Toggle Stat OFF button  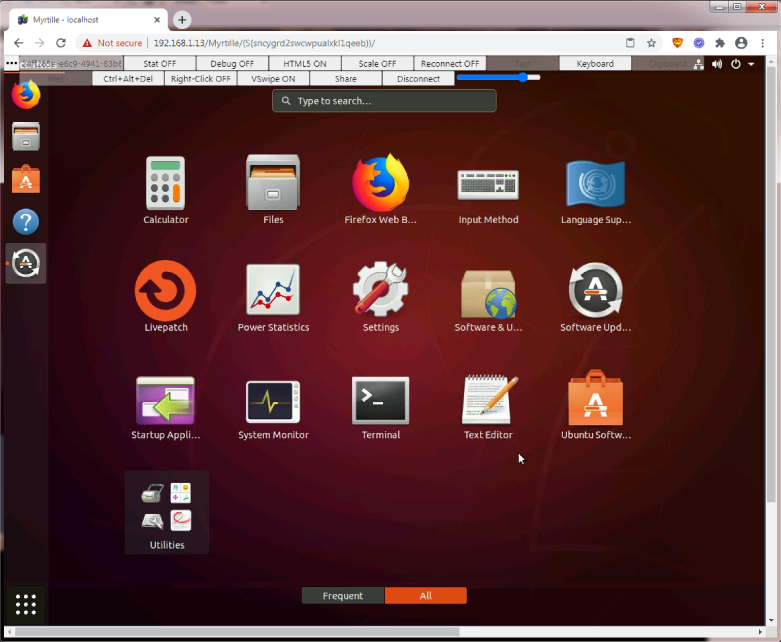[x=159, y=63]
